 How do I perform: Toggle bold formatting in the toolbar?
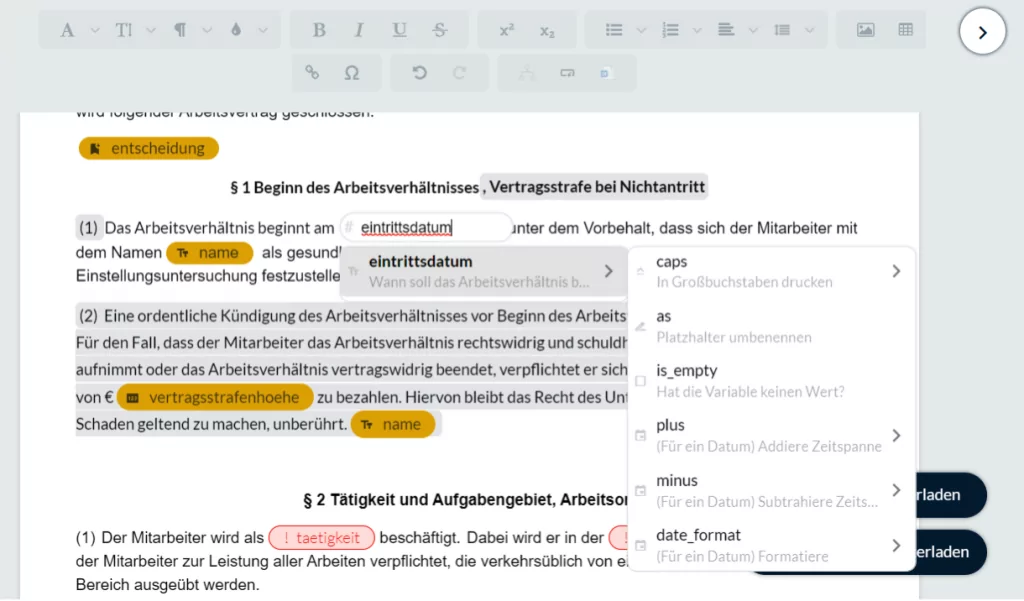pyautogui.click(x=319, y=30)
